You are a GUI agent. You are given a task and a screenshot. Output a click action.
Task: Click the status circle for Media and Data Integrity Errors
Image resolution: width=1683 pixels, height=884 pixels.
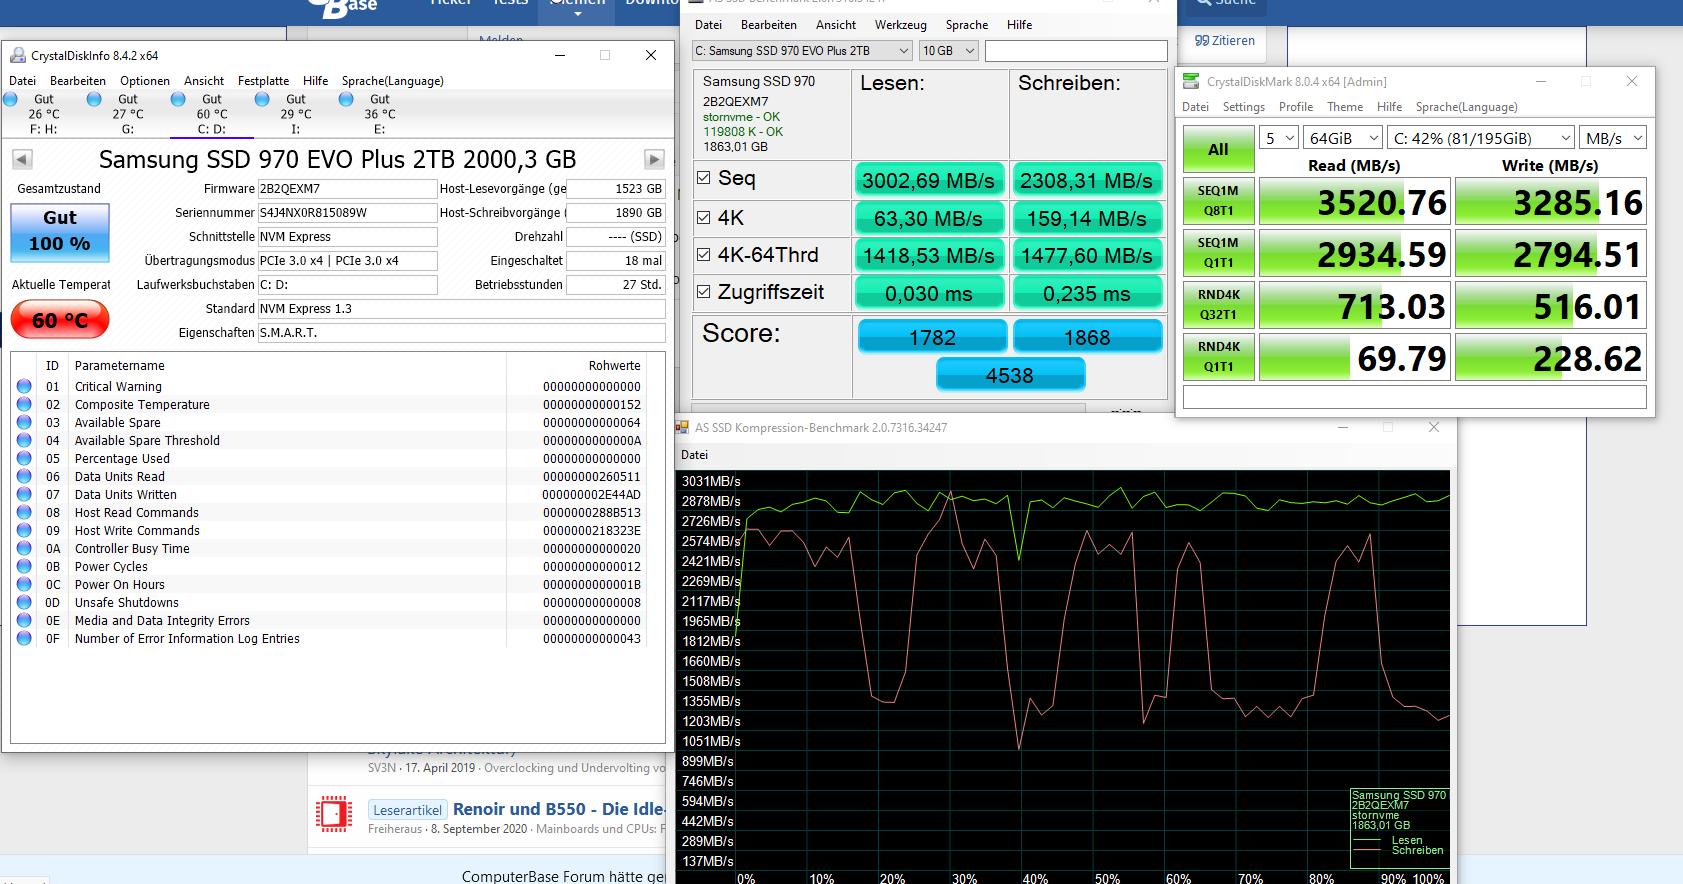point(24,620)
